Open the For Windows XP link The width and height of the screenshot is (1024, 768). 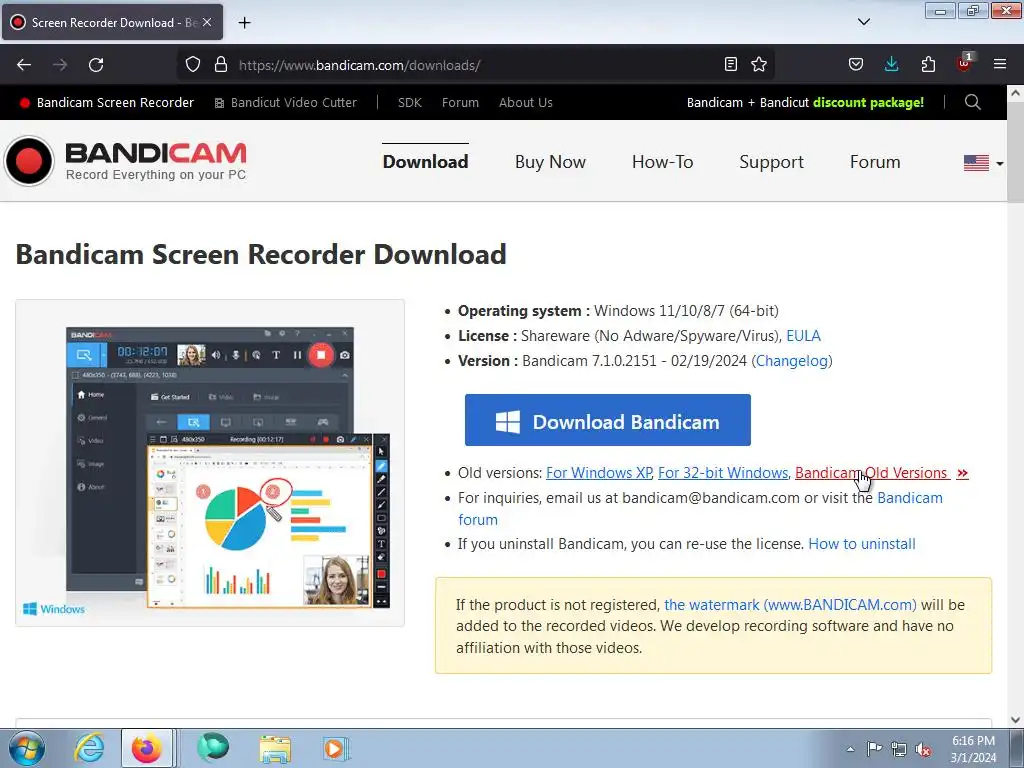(x=599, y=473)
